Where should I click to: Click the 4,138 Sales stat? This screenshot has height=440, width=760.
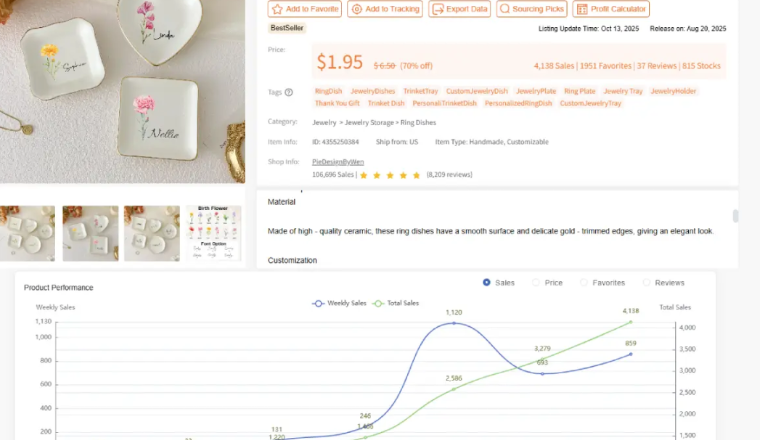click(554, 66)
